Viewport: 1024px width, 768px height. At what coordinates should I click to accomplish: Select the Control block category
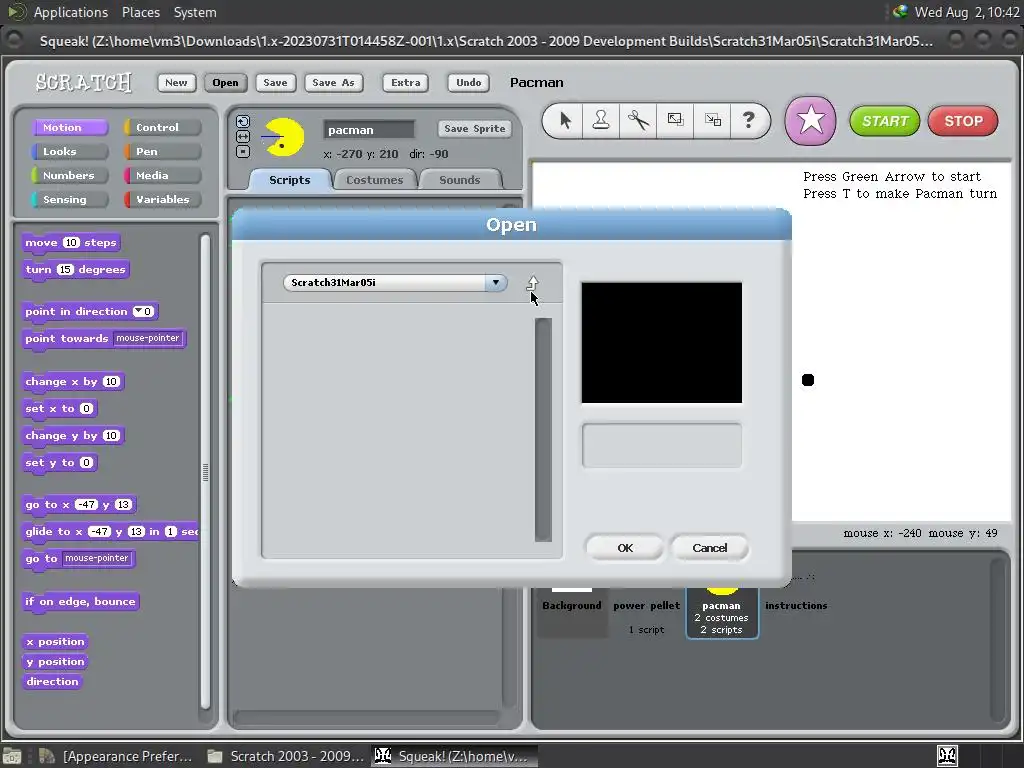click(x=163, y=127)
